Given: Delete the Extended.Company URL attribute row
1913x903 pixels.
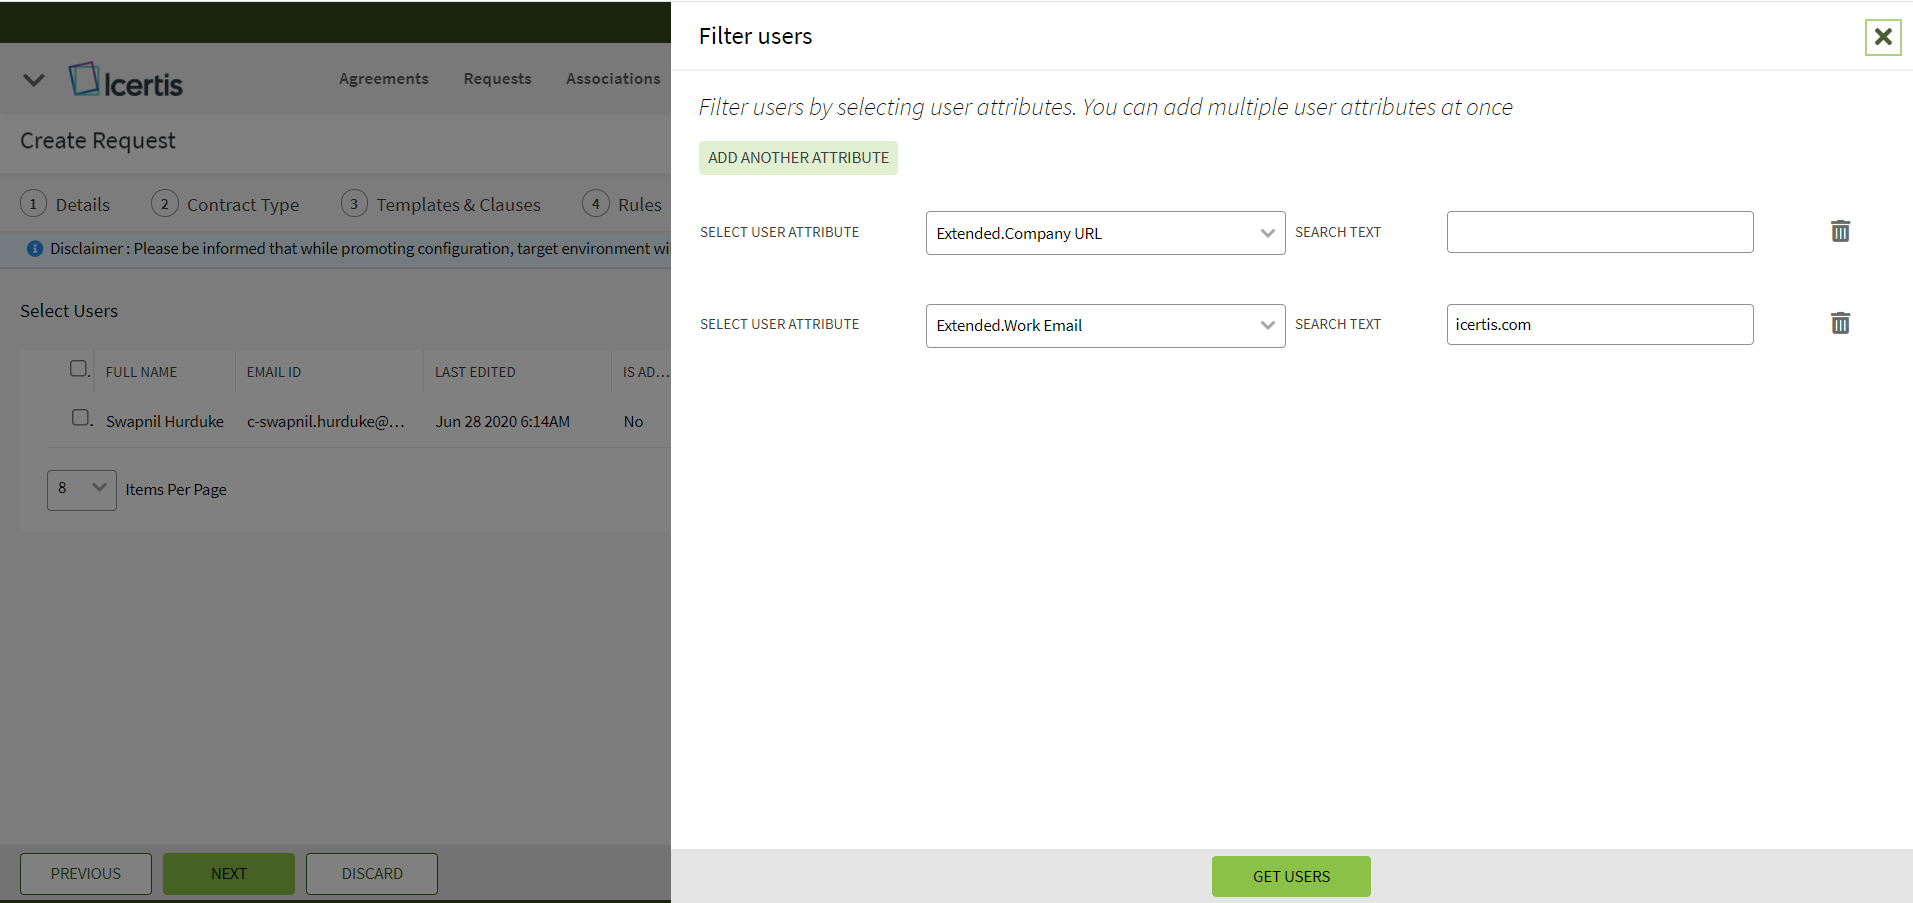Looking at the screenshot, I should coord(1839,232).
